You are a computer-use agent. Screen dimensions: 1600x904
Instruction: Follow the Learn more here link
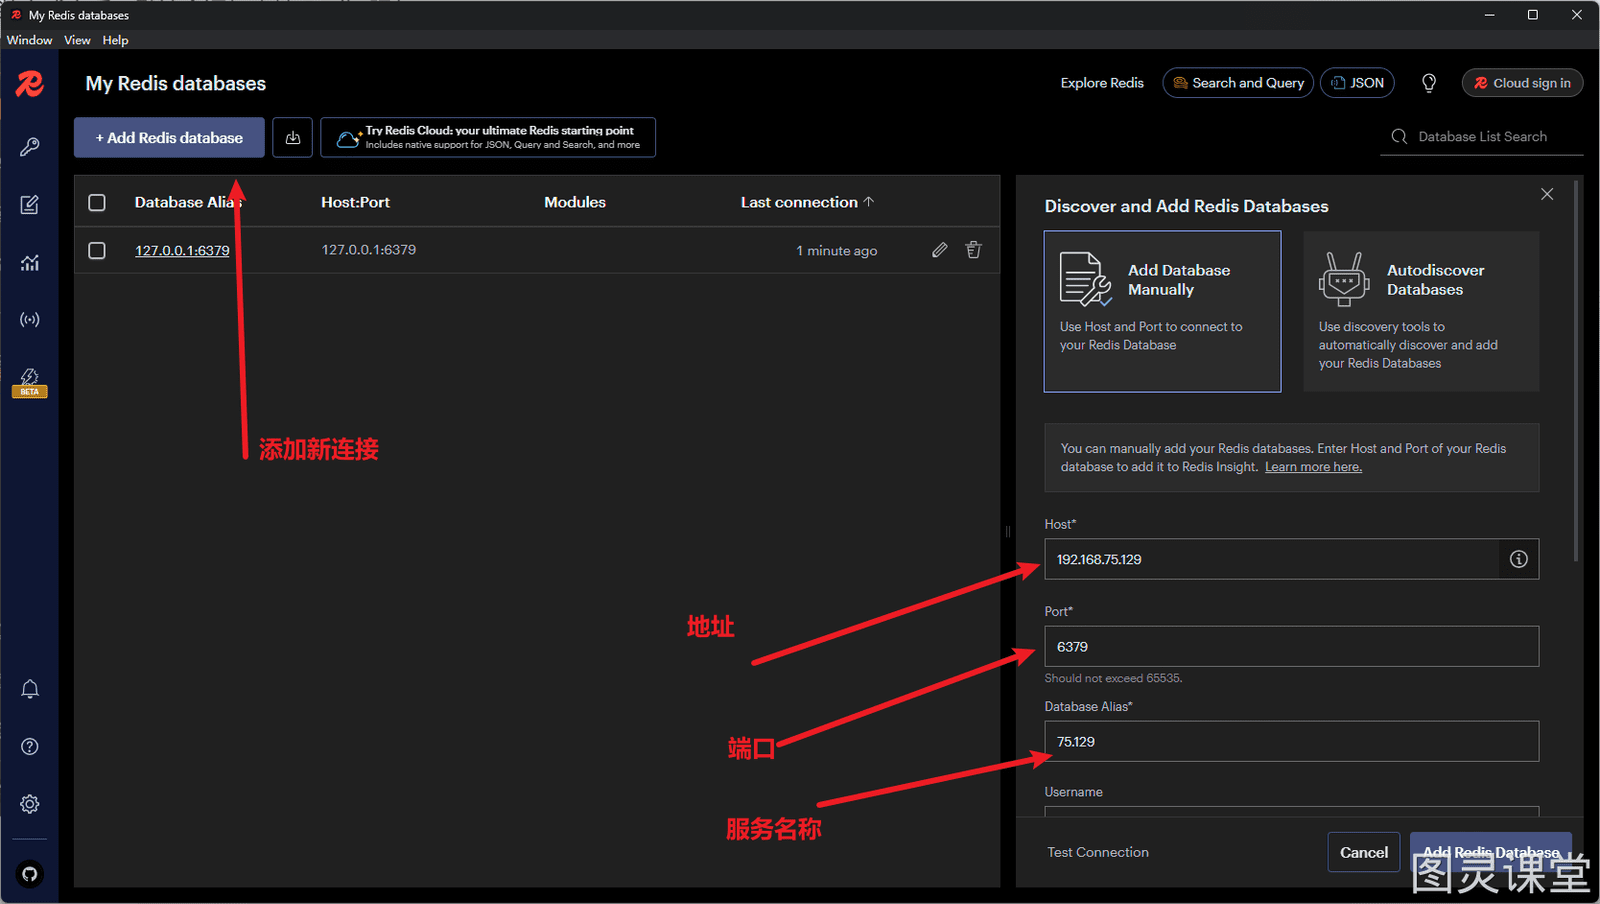coord(1313,467)
